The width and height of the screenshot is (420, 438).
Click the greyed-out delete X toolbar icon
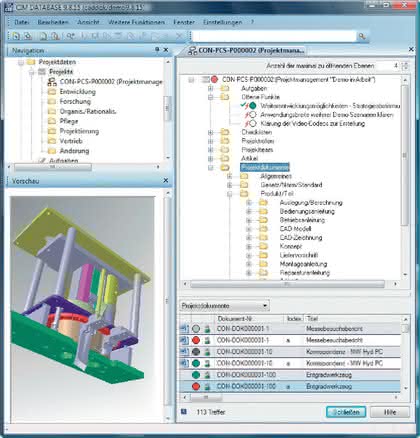pyautogui.click(x=179, y=36)
